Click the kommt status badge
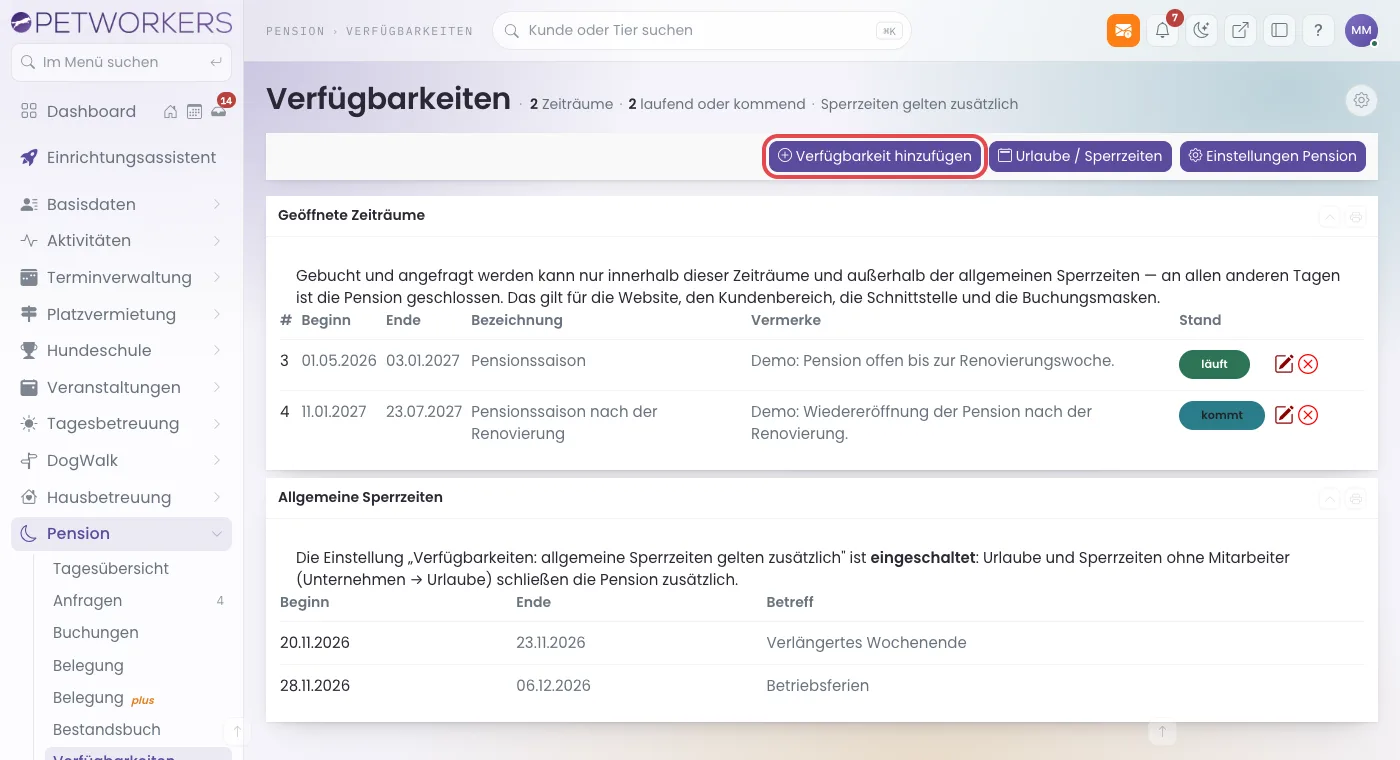 click(x=1222, y=415)
